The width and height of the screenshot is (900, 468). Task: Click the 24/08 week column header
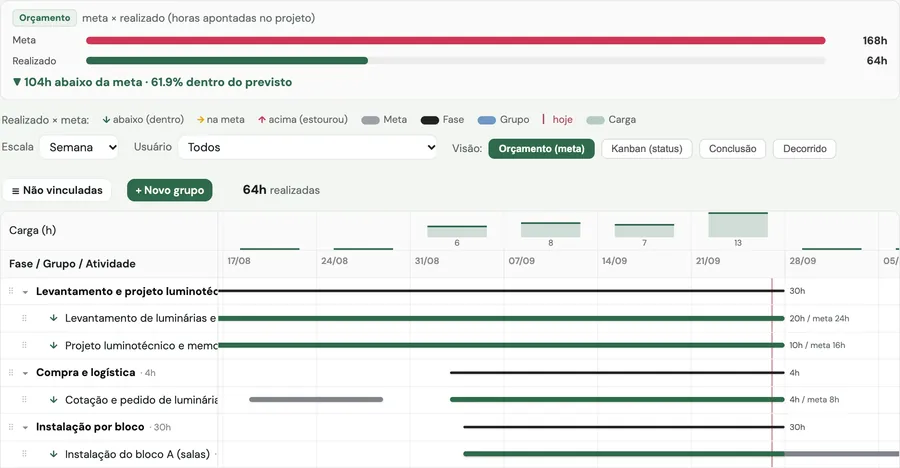[334, 261]
